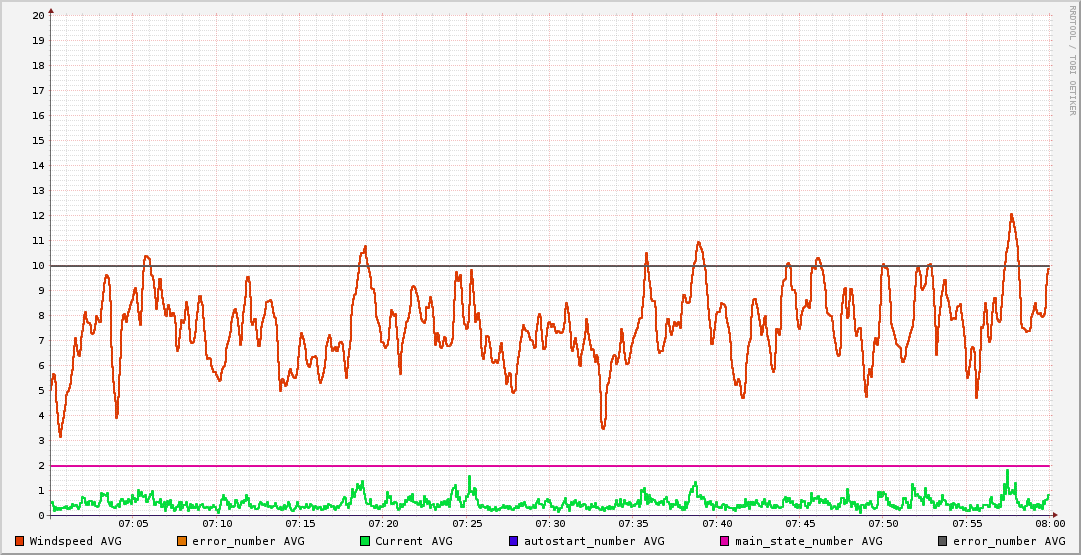Viewport: 1081px width, 555px height.
Task: Select the 07:30 time axis label
Action: coord(551,524)
